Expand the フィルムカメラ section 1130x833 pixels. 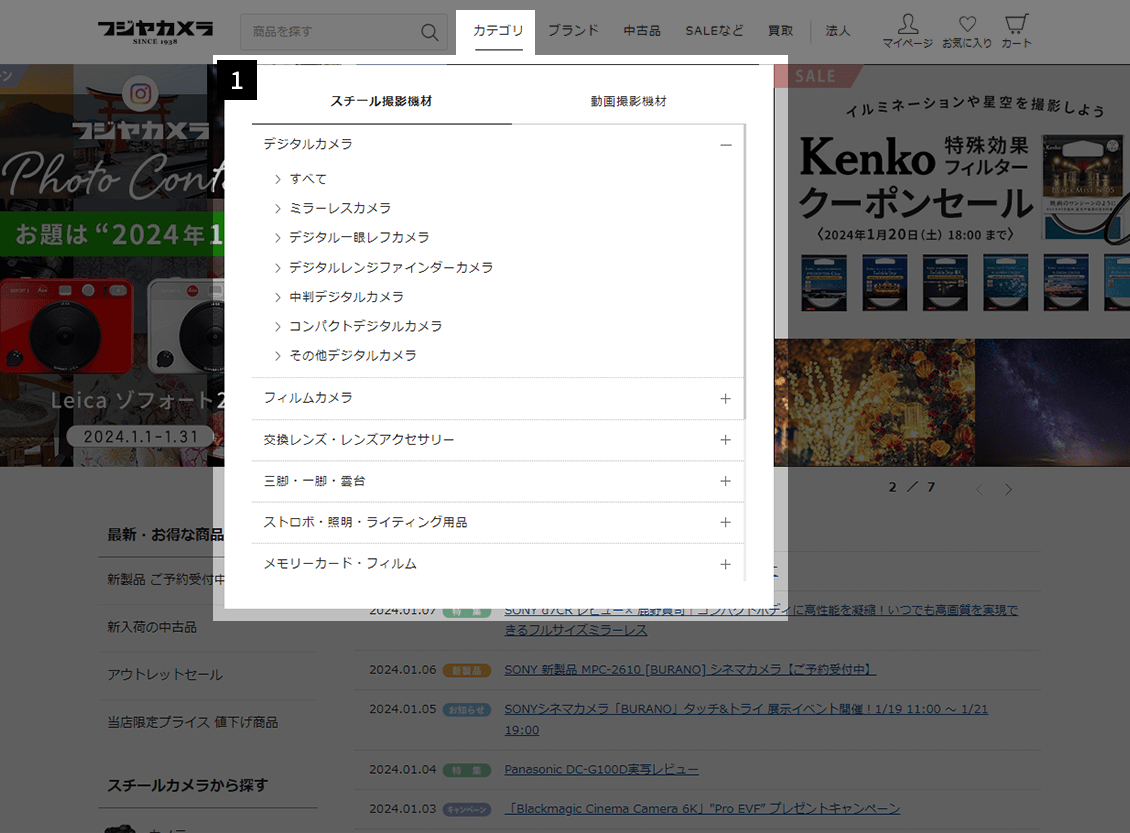pos(726,398)
